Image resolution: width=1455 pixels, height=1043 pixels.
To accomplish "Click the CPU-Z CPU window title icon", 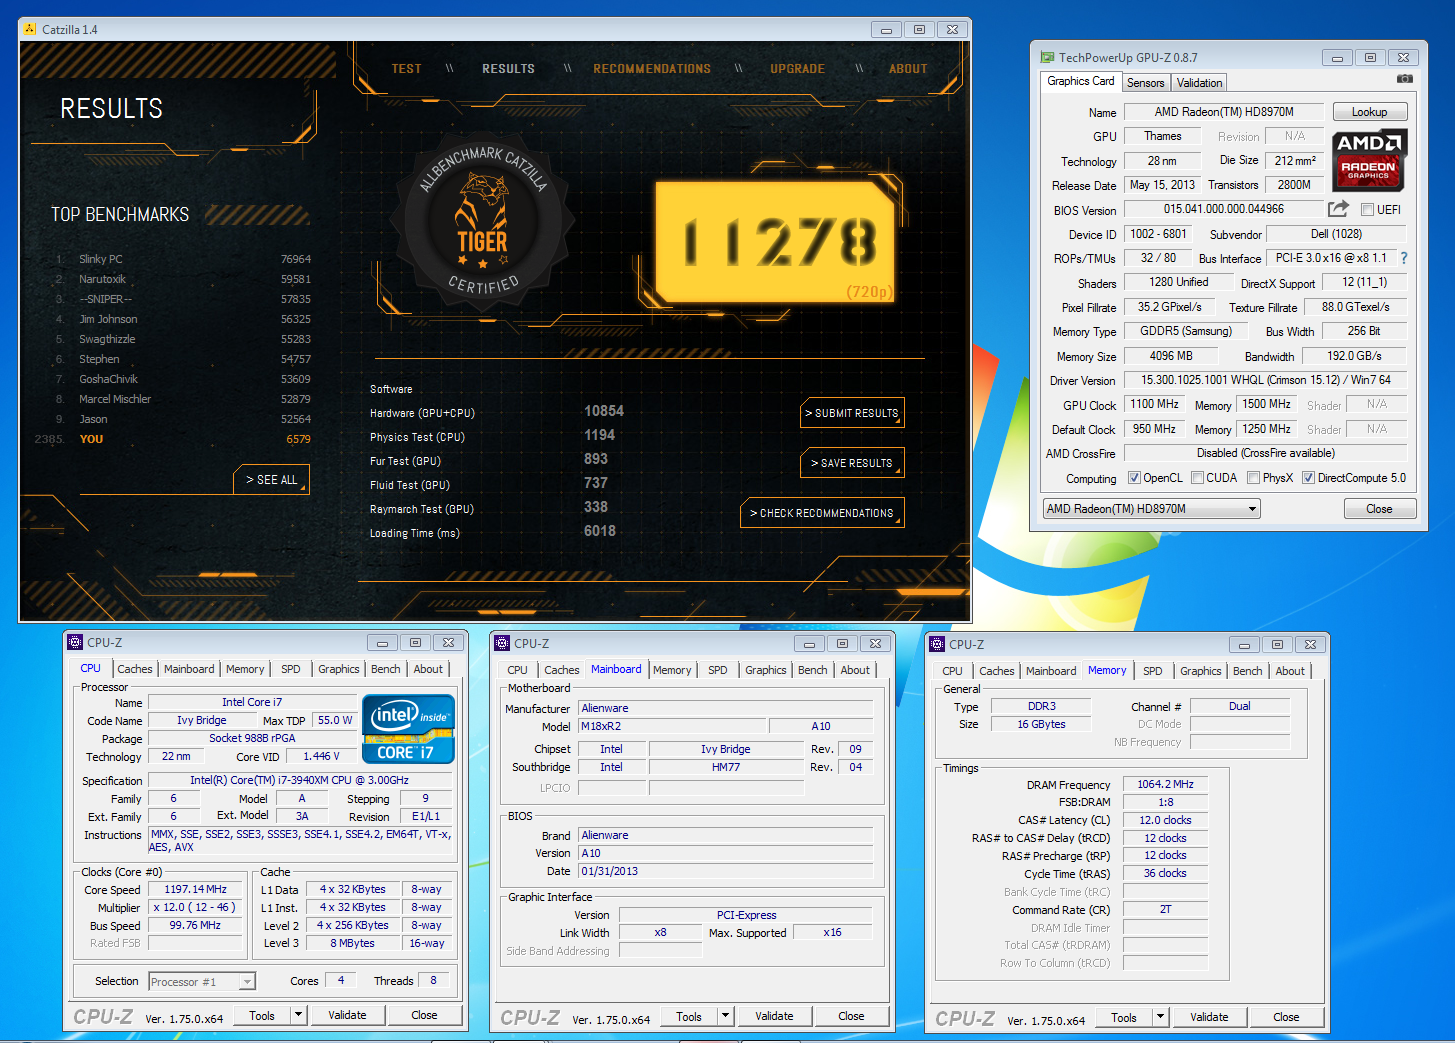I will tap(74, 642).
